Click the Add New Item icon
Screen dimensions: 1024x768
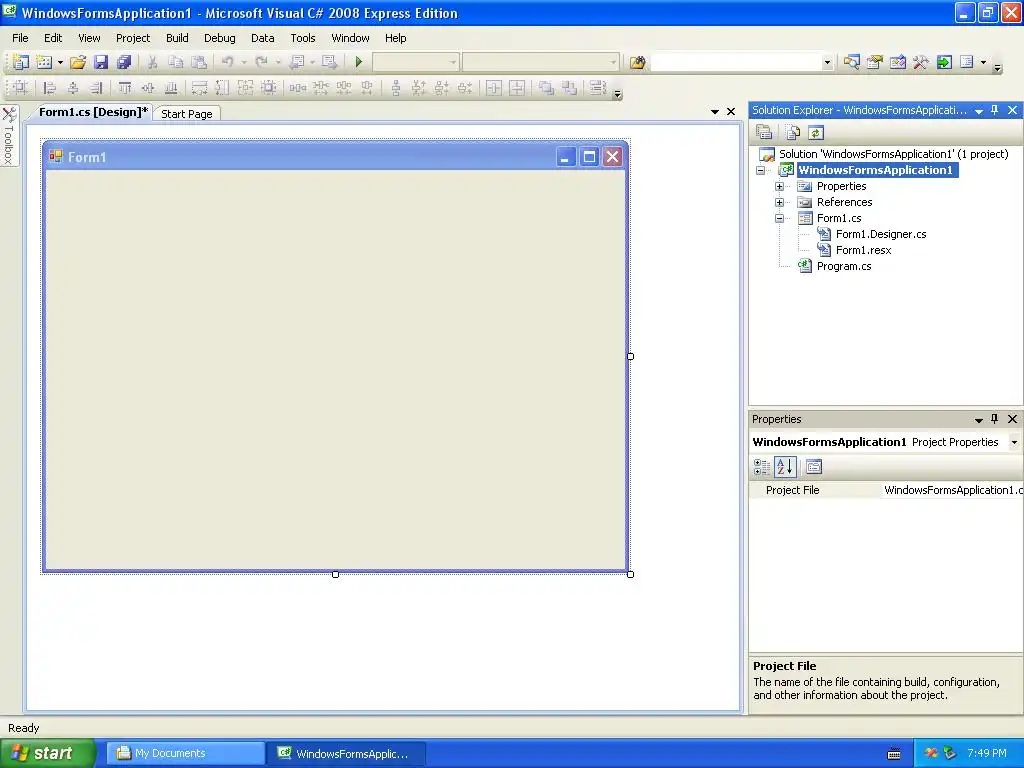click(44, 62)
